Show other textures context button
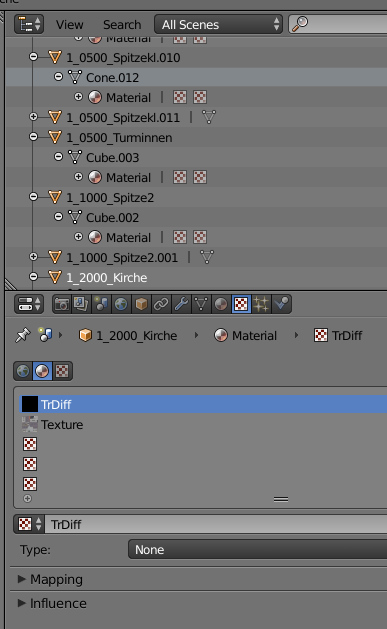This screenshot has height=629, width=387. coord(62,371)
